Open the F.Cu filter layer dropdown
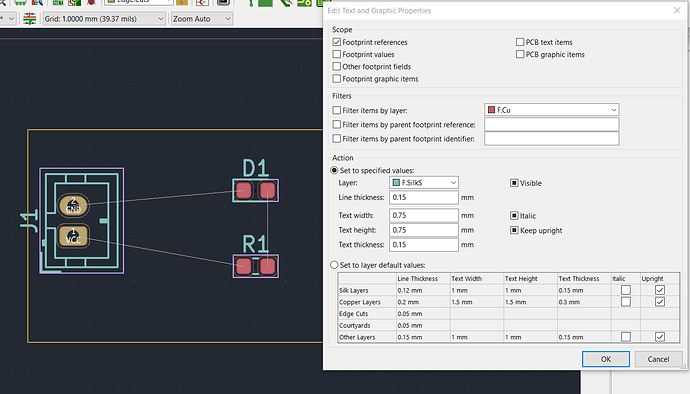Viewport: 690px width, 394px height. click(552, 110)
